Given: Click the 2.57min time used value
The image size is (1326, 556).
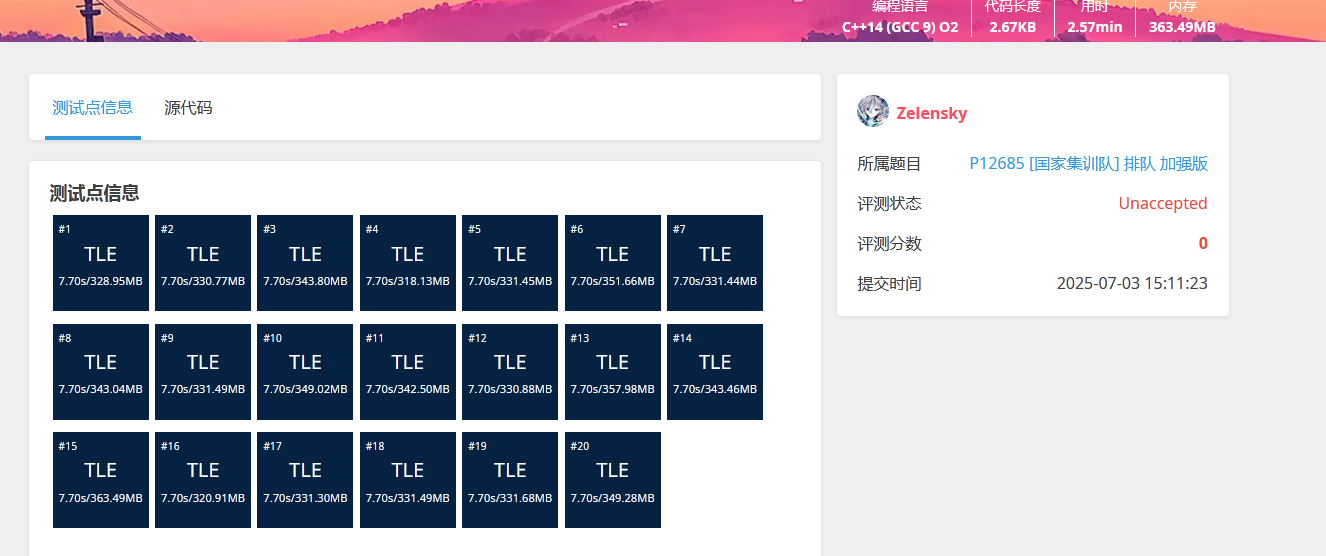Looking at the screenshot, I should pyautogui.click(x=1095, y=27).
